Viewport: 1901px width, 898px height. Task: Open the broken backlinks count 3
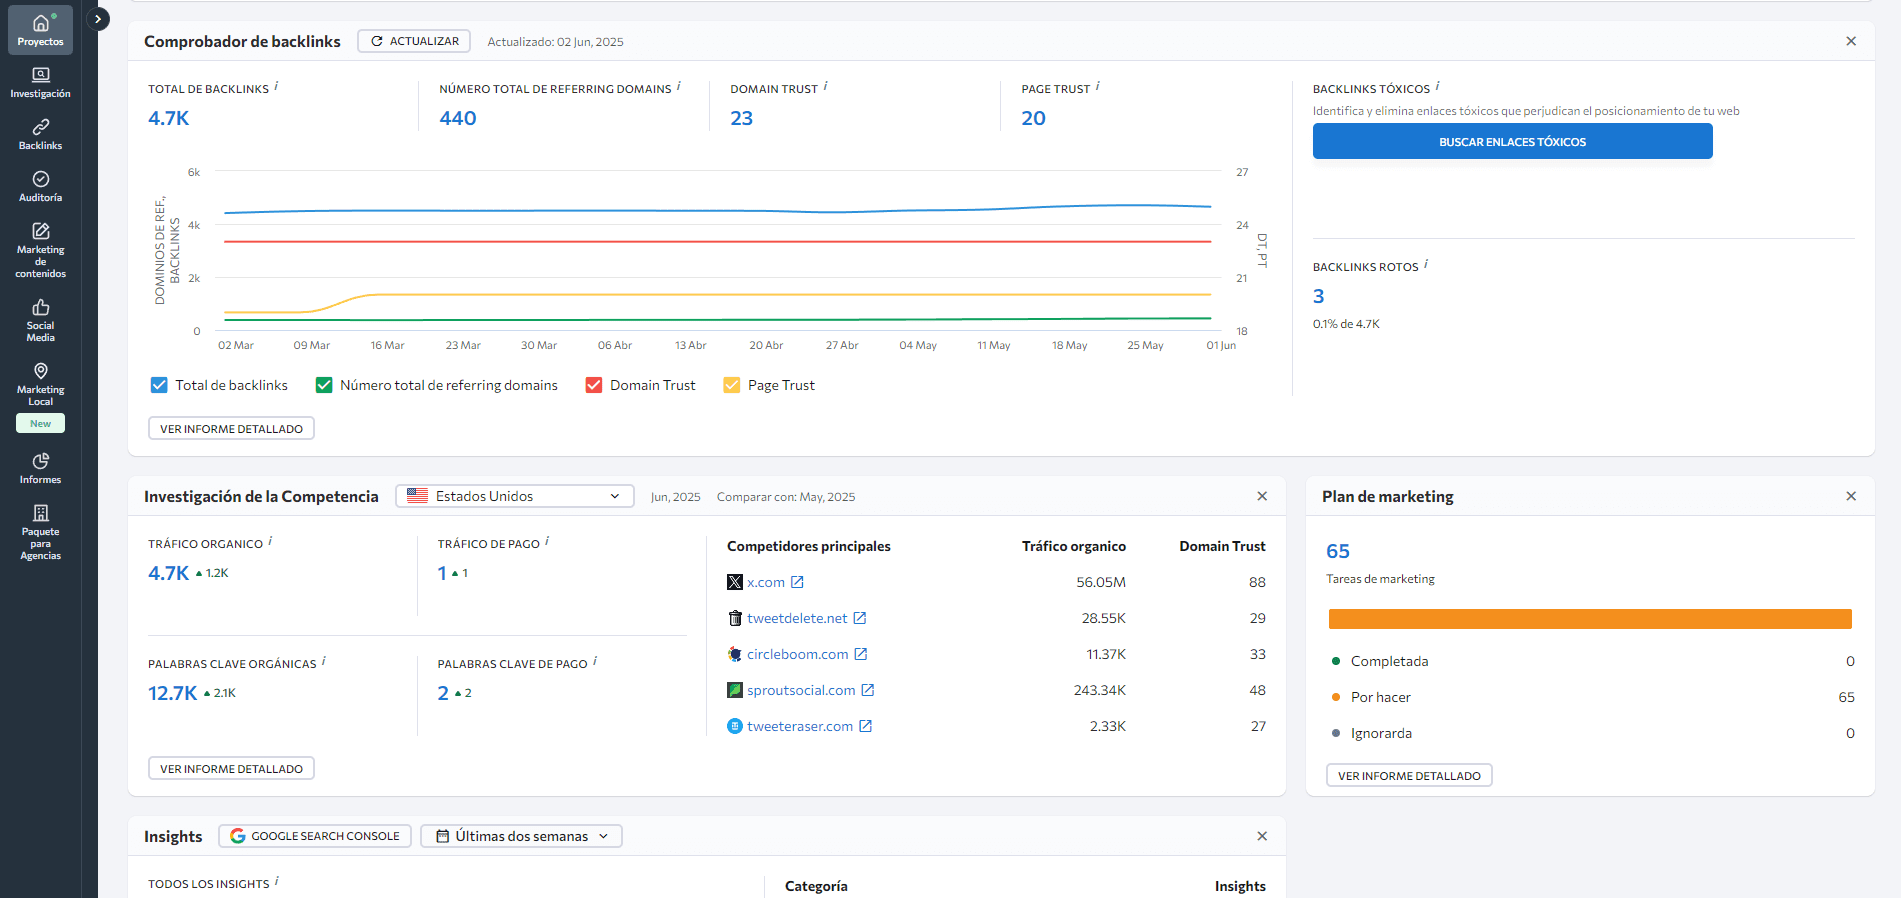1318,296
